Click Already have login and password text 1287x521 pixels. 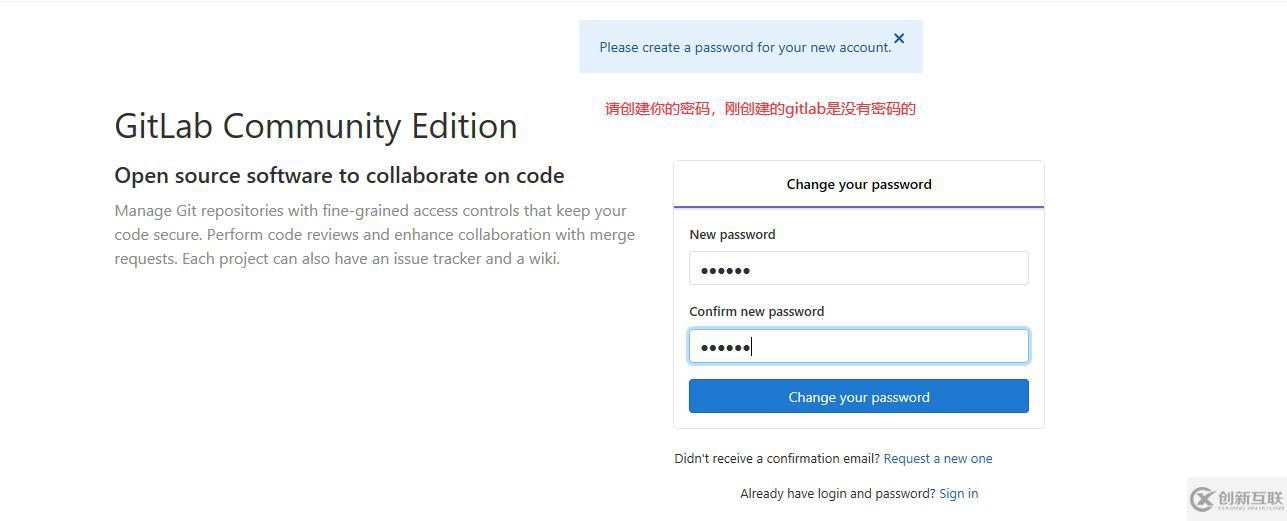[838, 493]
